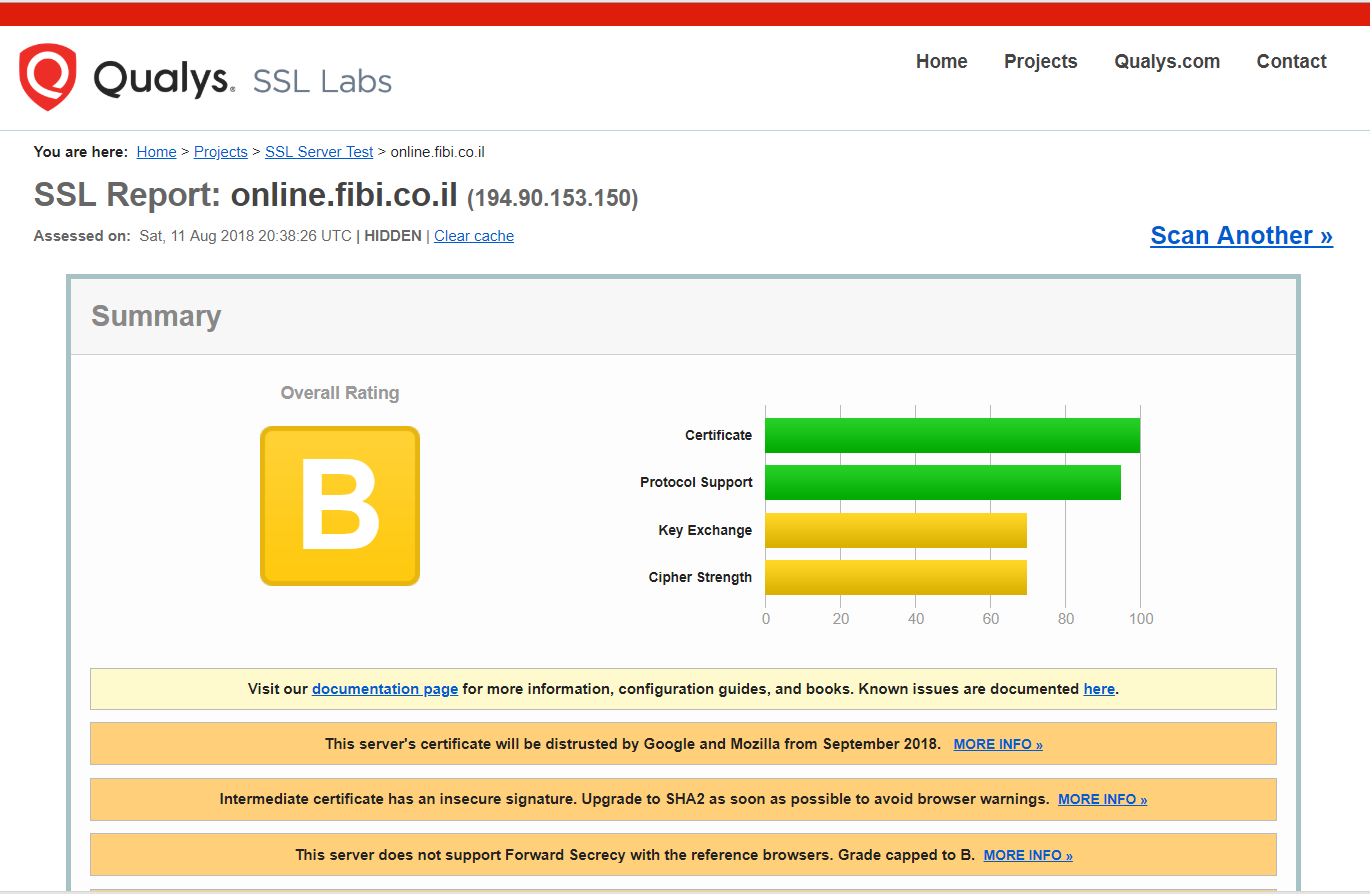Click the 'Protocol Support' chart label
1370x894 pixels.
click(x=696, y=482)
